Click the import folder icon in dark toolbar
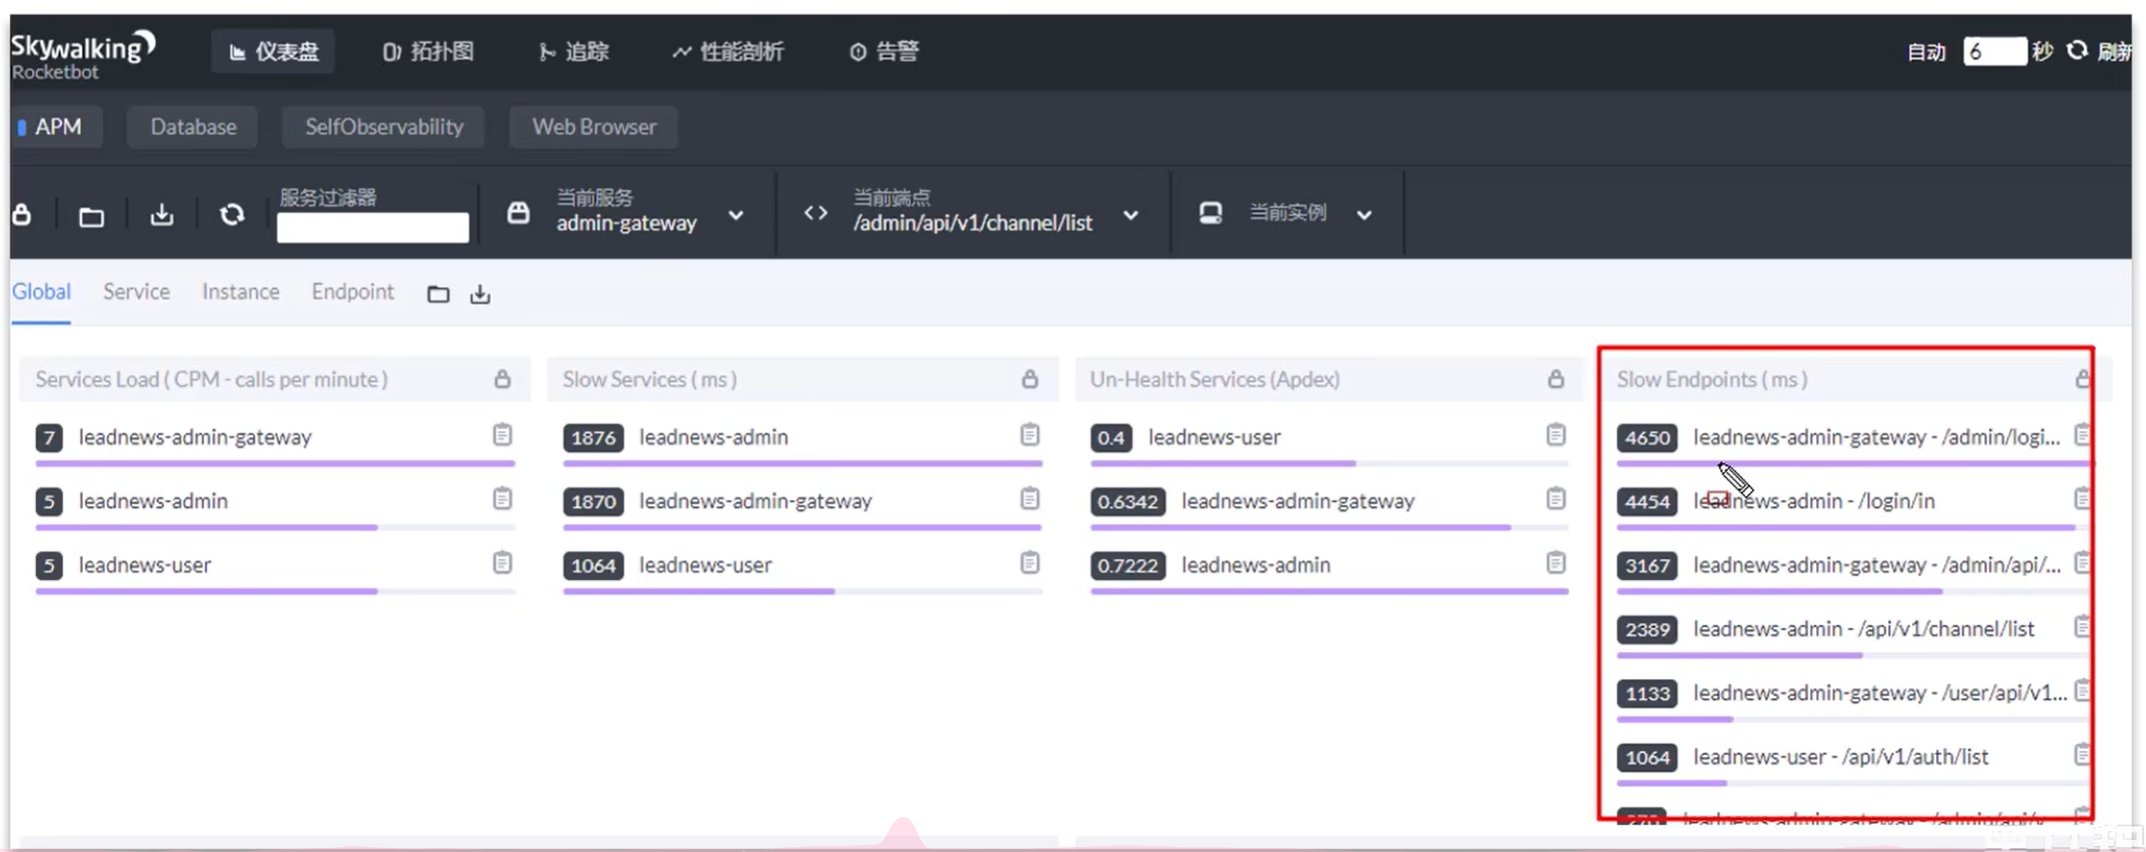 (91, 216)
